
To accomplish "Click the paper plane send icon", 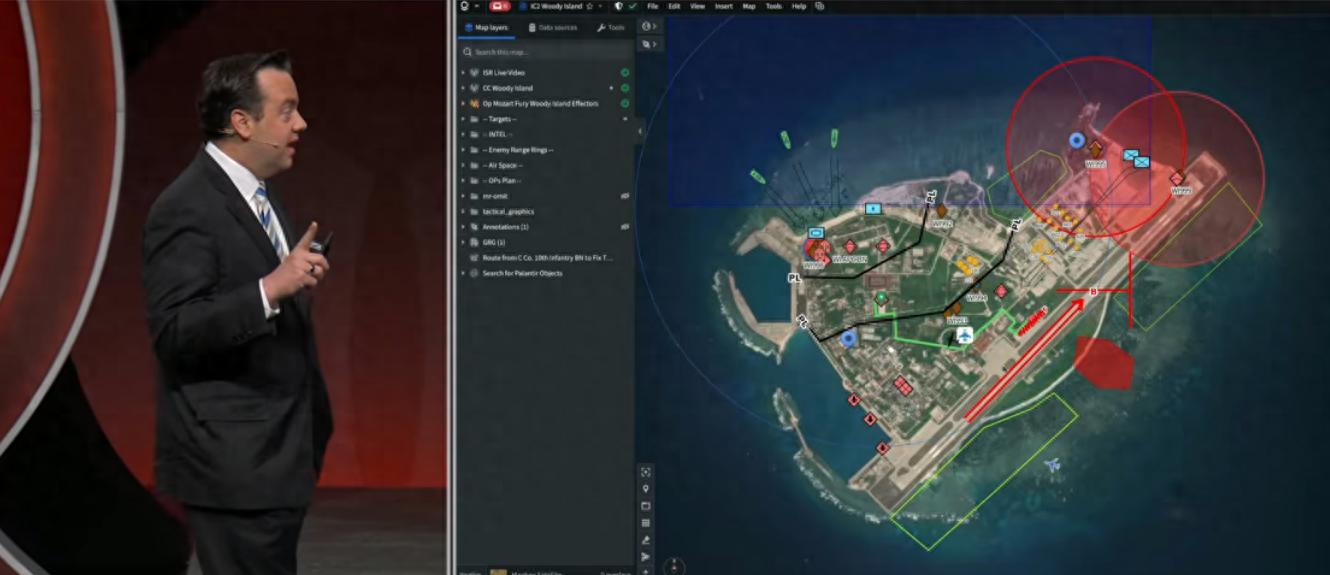I will coord(646,557).
